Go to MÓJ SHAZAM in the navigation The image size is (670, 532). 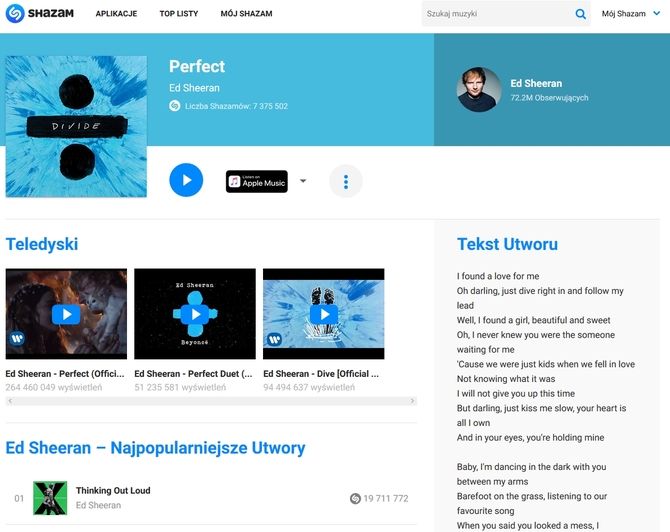[246, 14]
